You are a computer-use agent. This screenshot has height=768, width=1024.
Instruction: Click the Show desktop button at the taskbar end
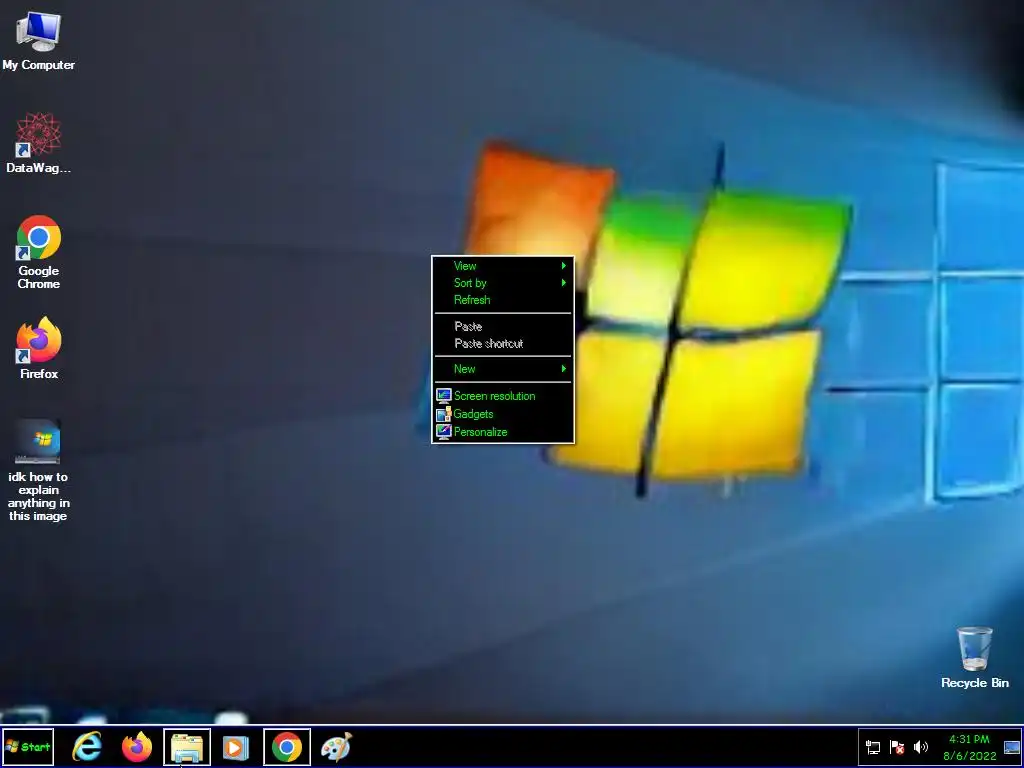click(1012, 747)
